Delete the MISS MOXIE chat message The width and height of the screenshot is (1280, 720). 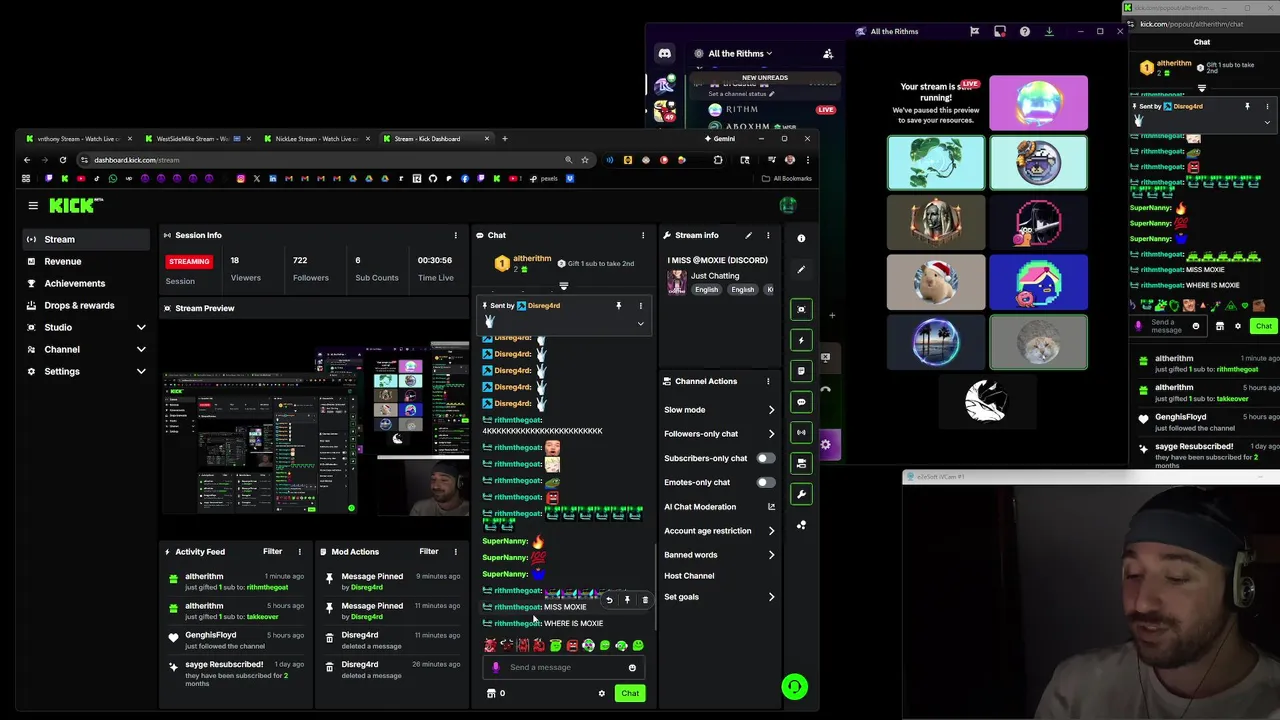click(645, 600)
